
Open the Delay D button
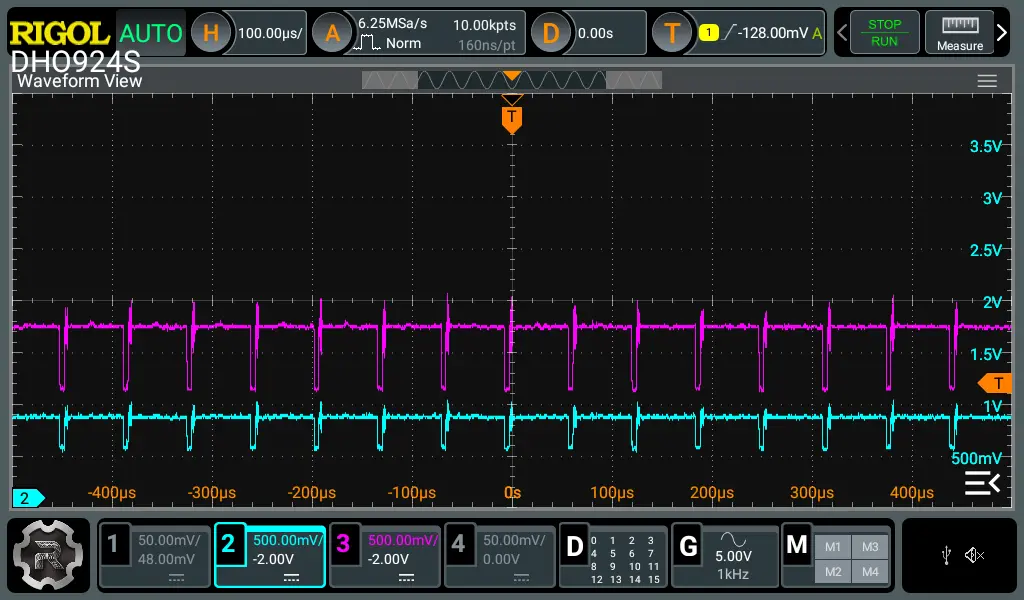[x=551, y=33]
